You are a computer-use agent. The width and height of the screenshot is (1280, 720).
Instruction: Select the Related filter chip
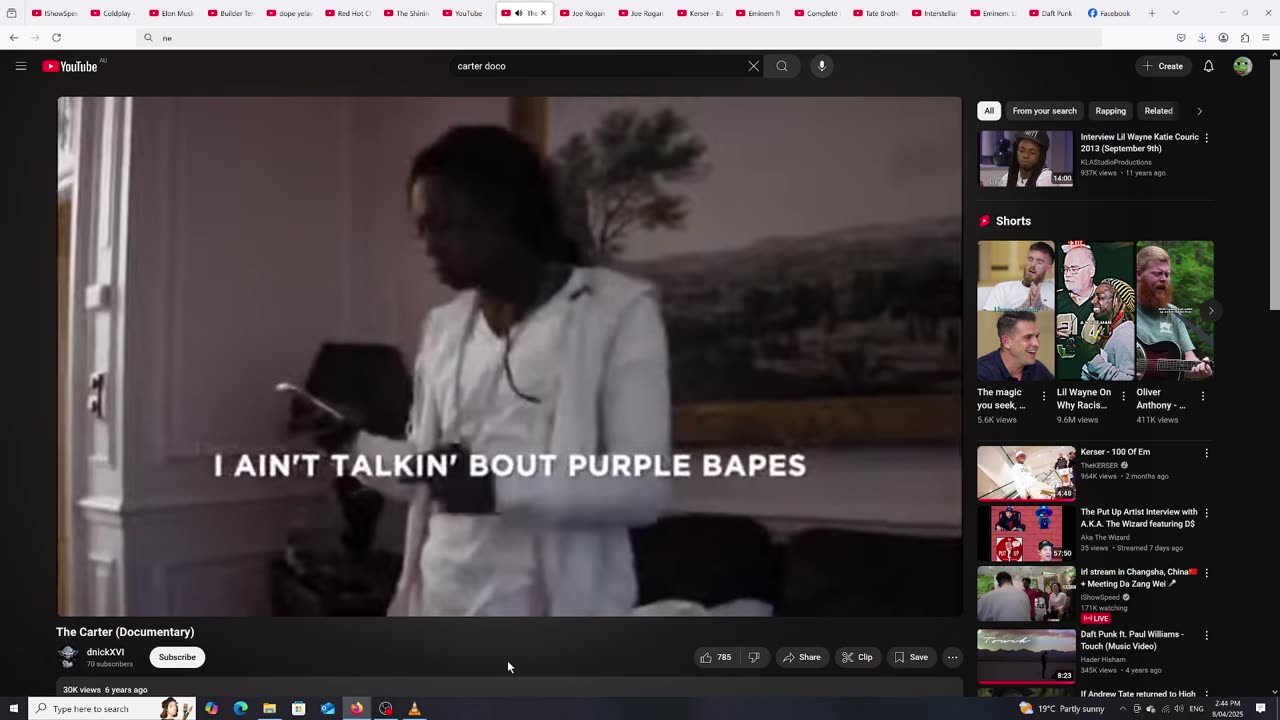[x=1158, y=111]
